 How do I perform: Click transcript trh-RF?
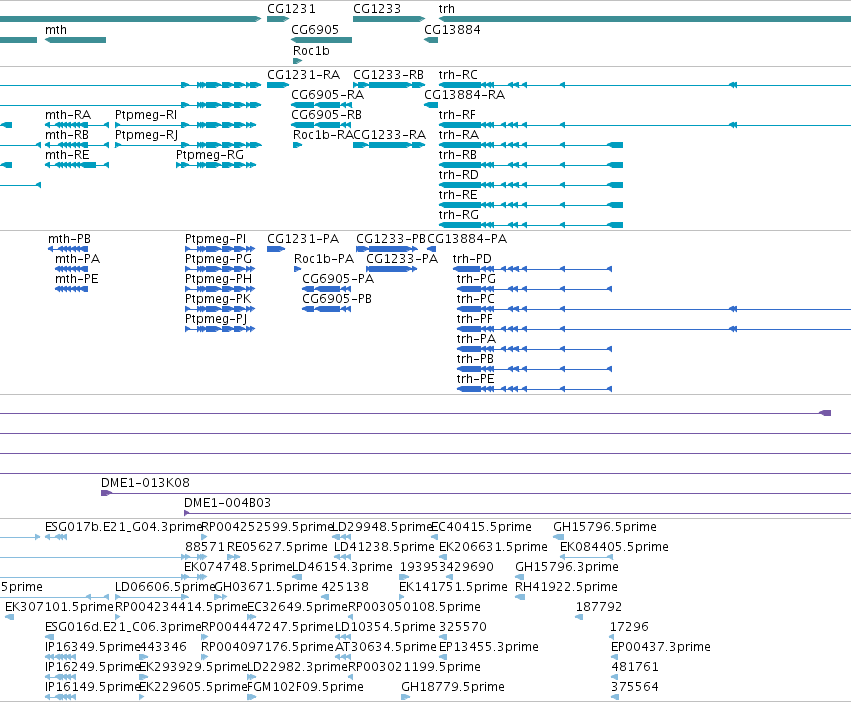tap(645, 125)
